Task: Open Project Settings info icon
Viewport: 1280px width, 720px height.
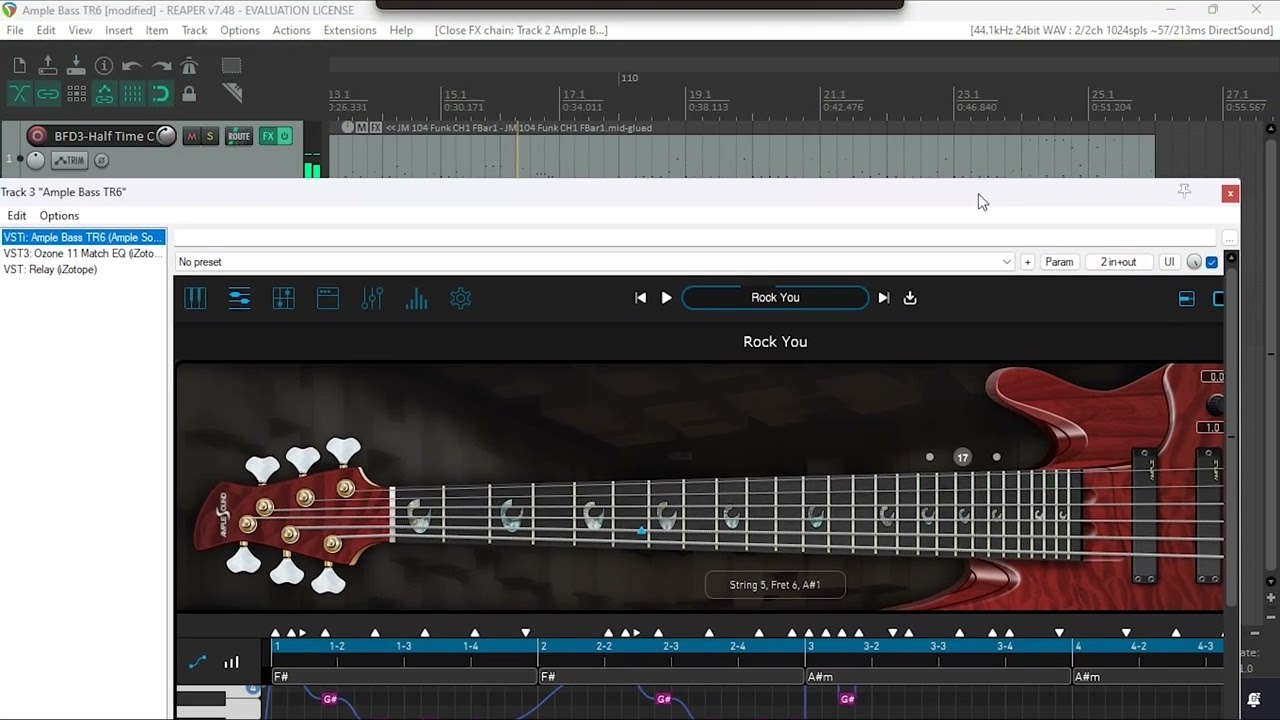Action: point(104,66)
